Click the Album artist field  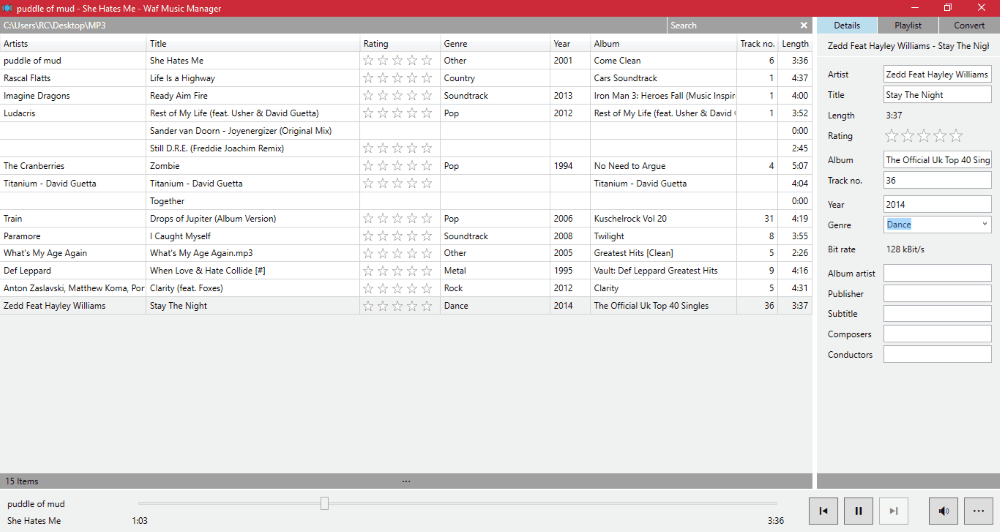pos(937,273)
